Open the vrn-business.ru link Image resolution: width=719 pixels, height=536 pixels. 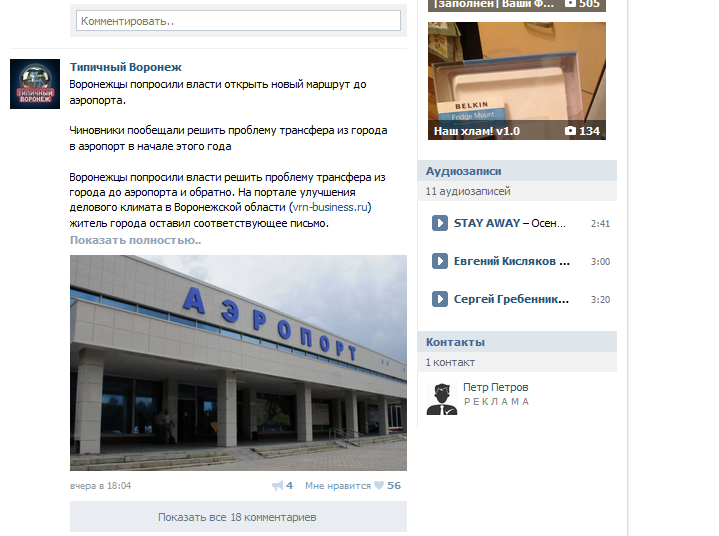click(330, 207)
